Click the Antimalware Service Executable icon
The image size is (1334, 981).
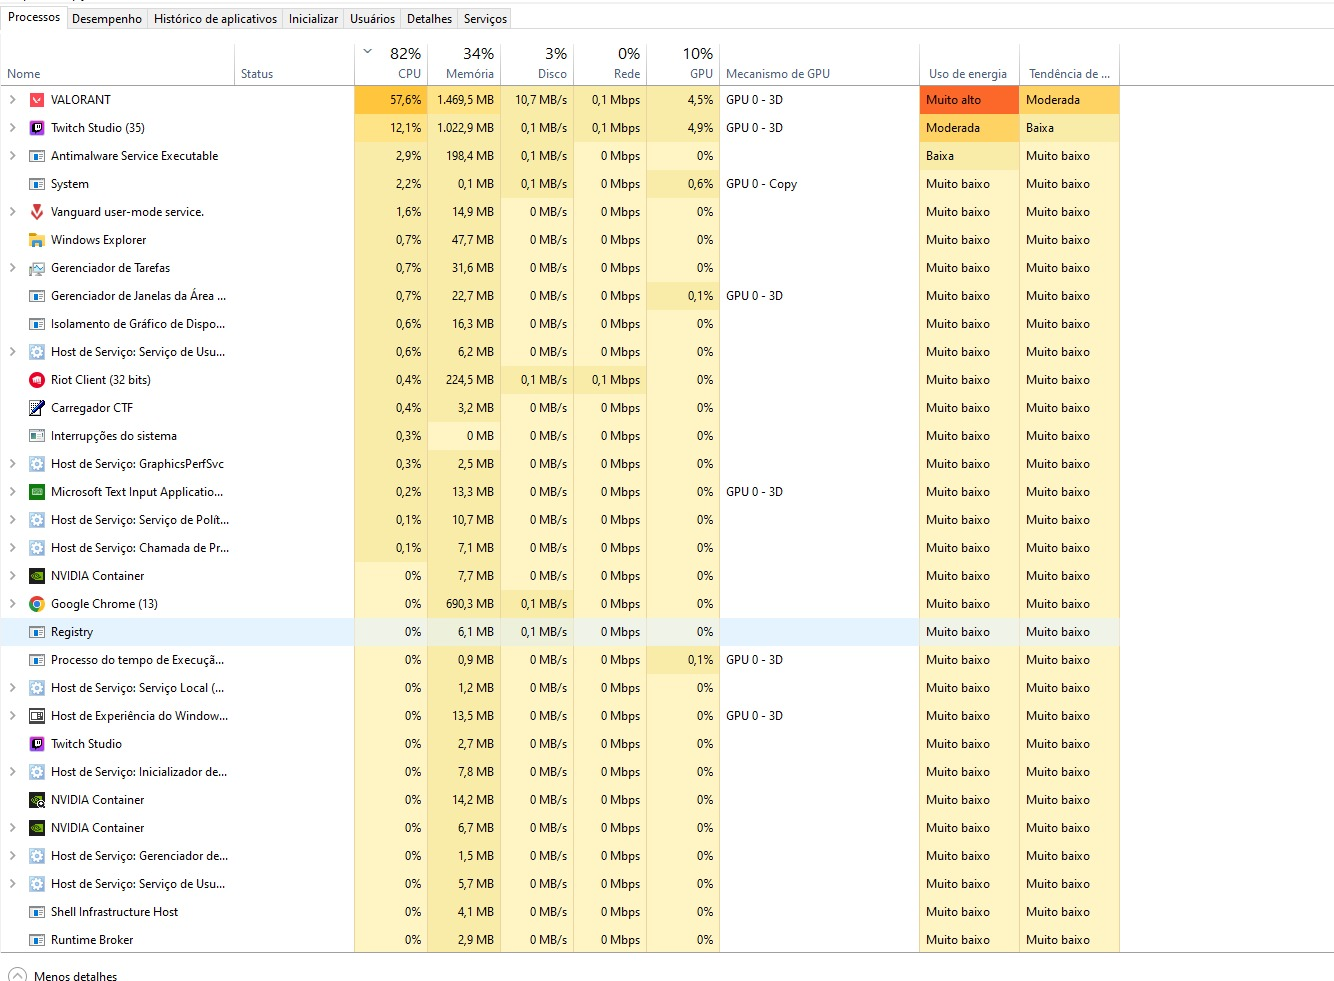[37, 156]
